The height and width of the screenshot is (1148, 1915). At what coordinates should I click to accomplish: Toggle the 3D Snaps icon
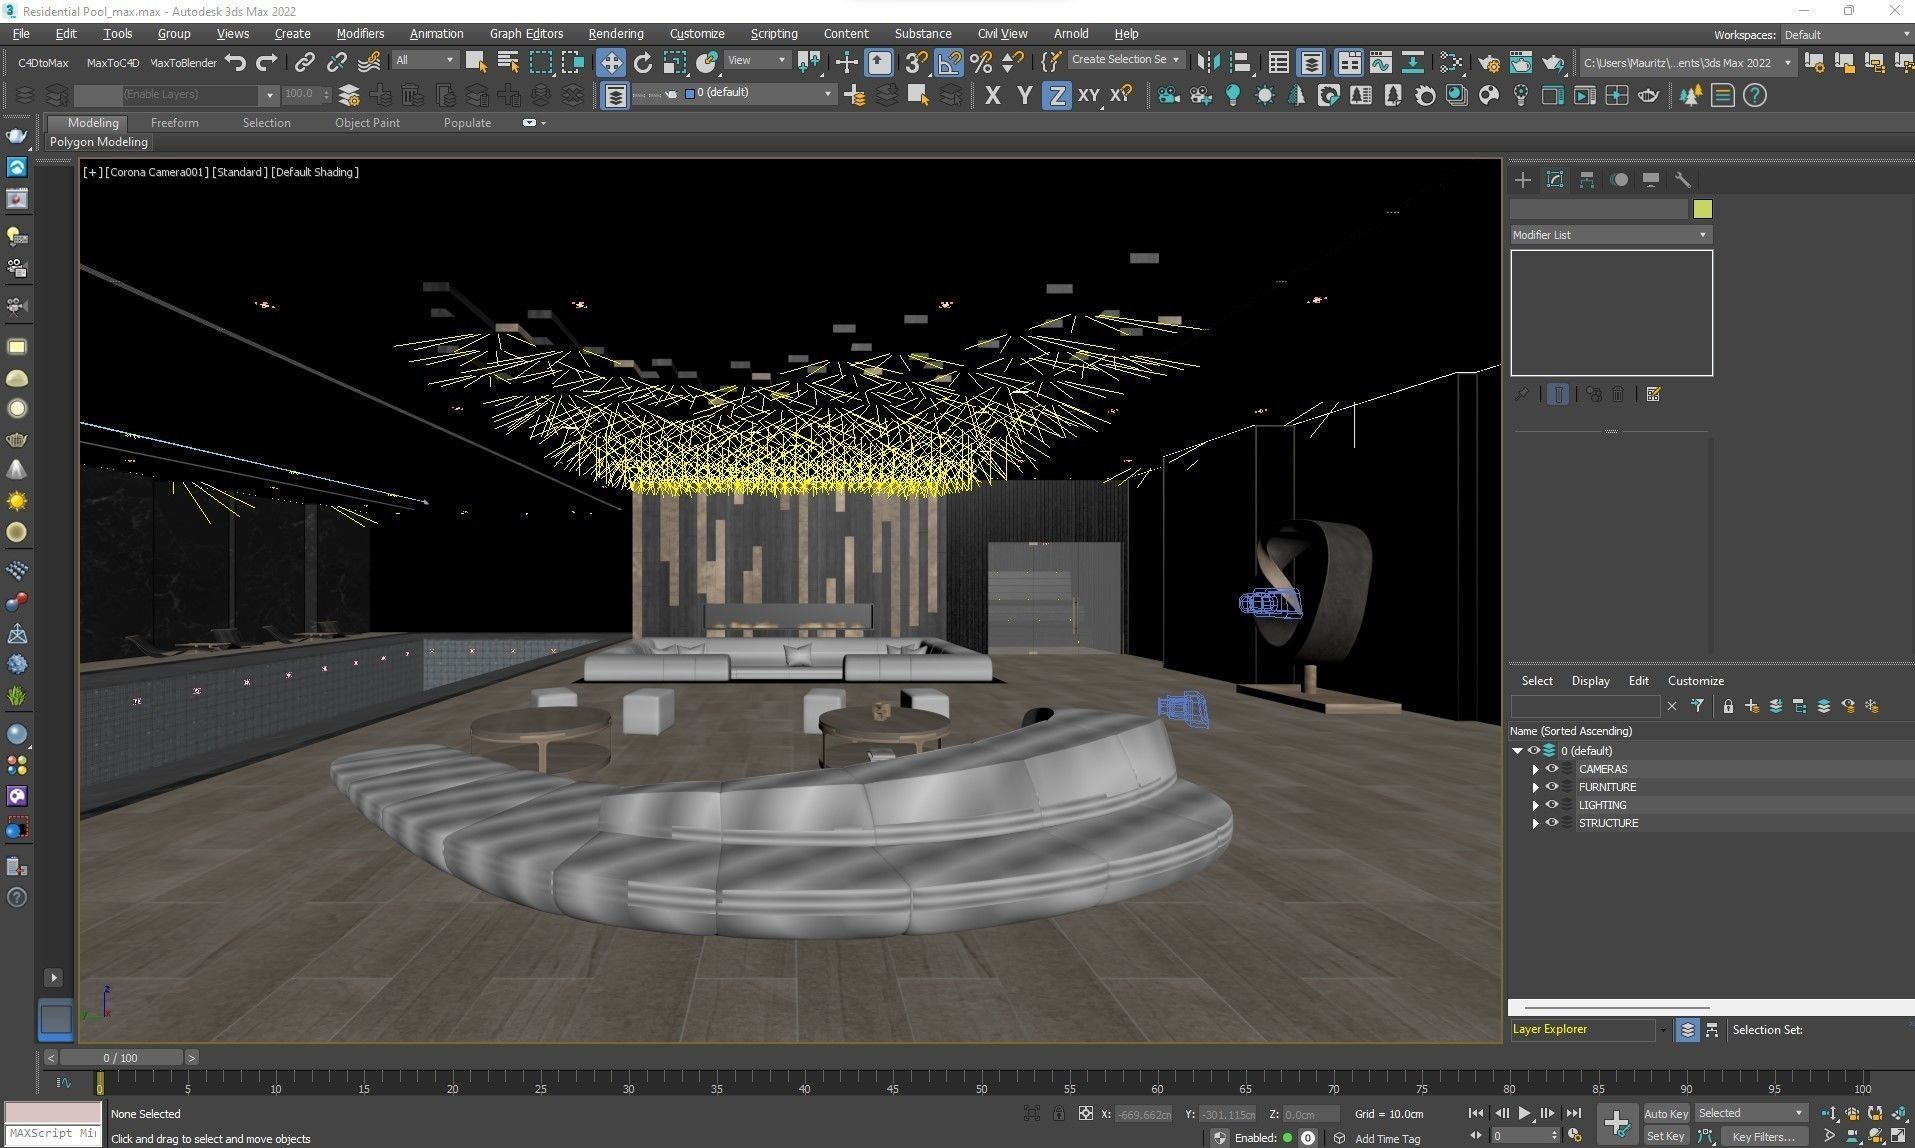pos(915,62)
